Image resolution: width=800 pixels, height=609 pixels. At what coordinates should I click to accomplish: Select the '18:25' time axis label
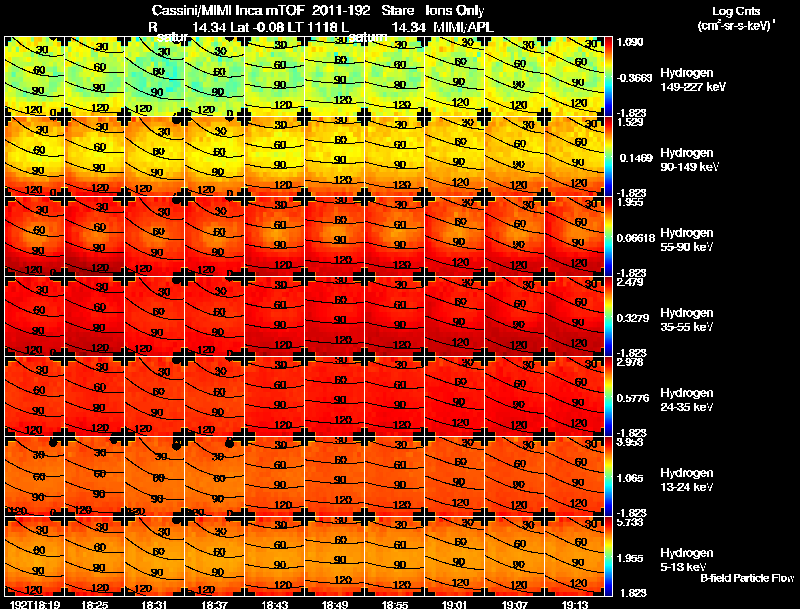(94, 604)
